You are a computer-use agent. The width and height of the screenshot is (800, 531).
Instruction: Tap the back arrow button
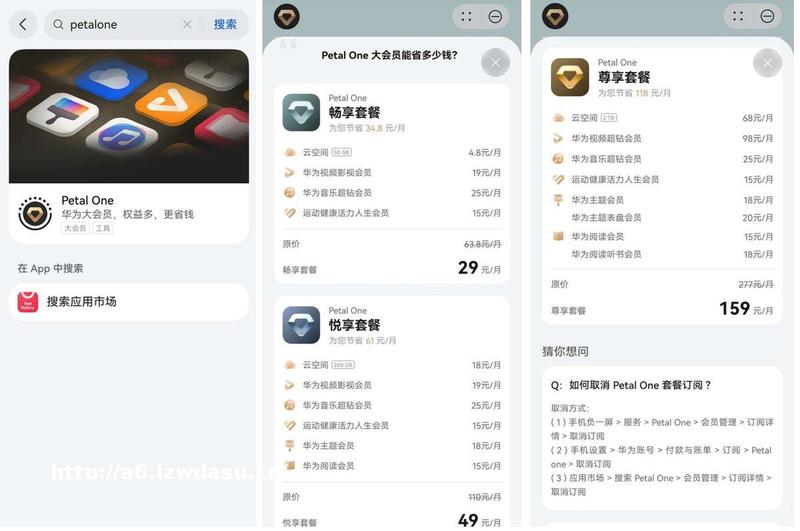tap(22, 24)
